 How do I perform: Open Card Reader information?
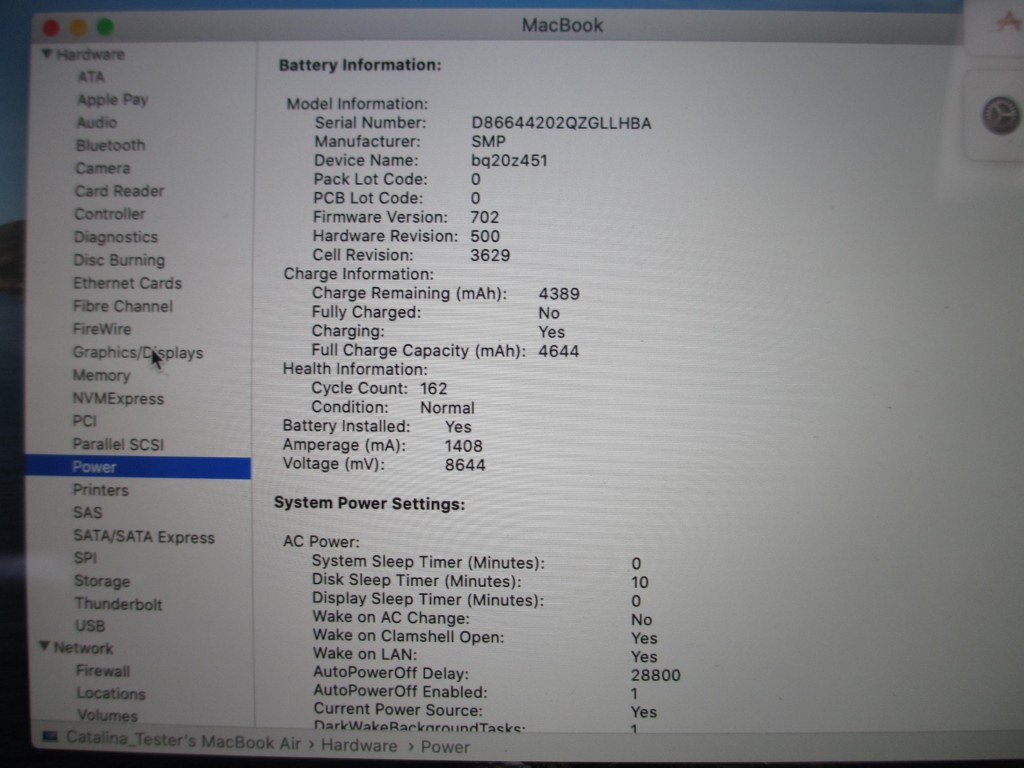pyautogui.click(x=119, y=191)
